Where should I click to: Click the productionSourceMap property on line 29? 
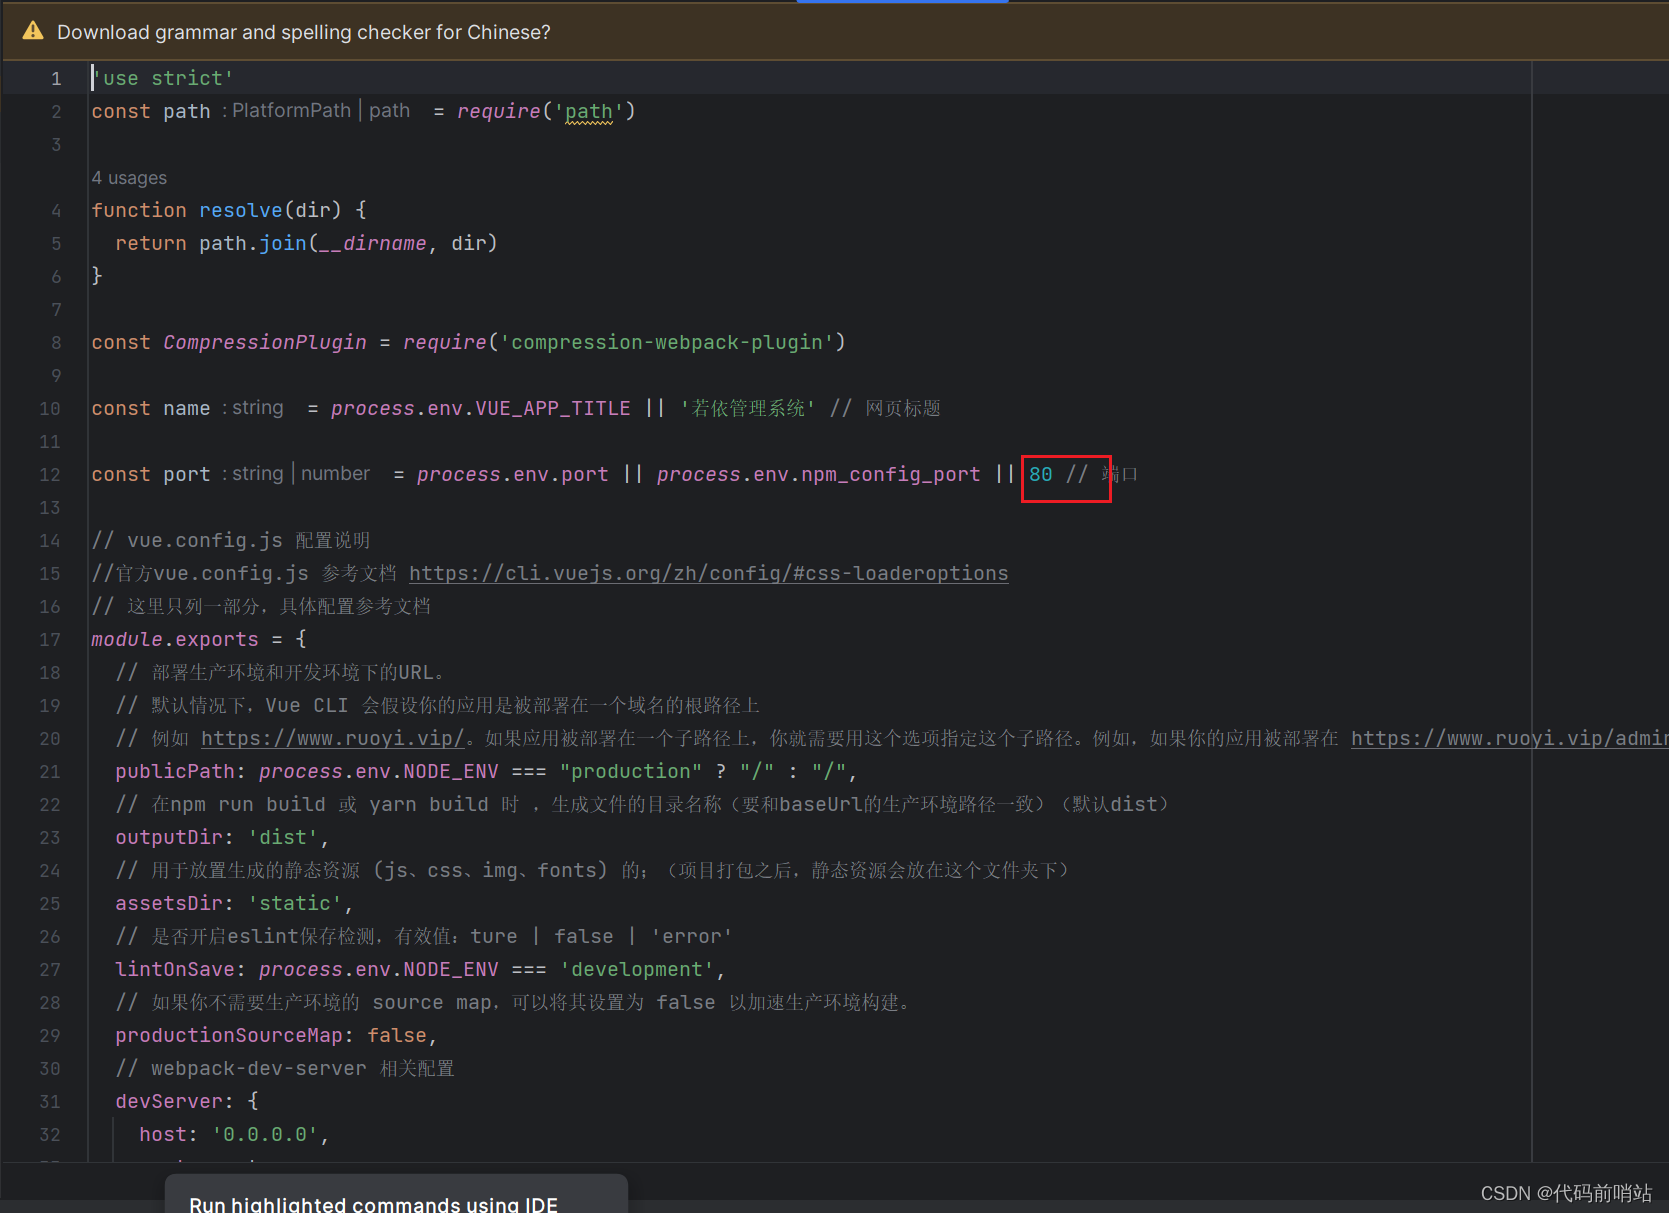coord(229,1035)
